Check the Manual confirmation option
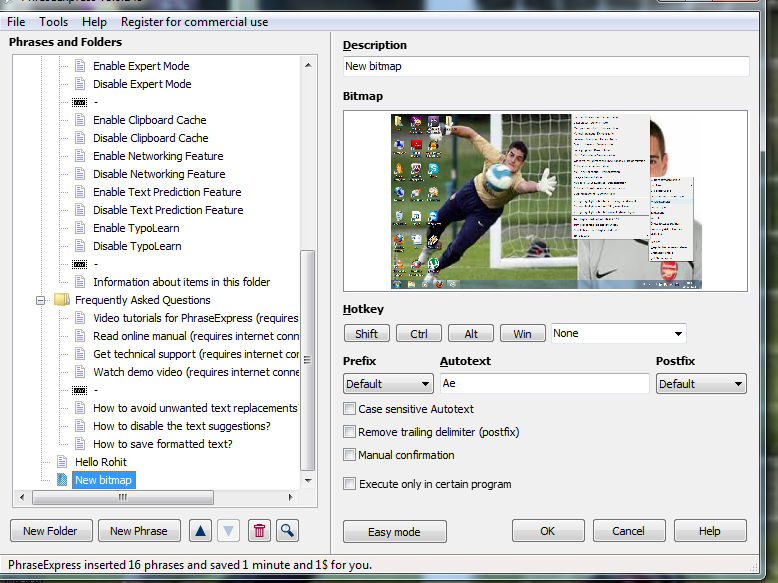Viewport: 778px width, 583px height. click(349, 455)
